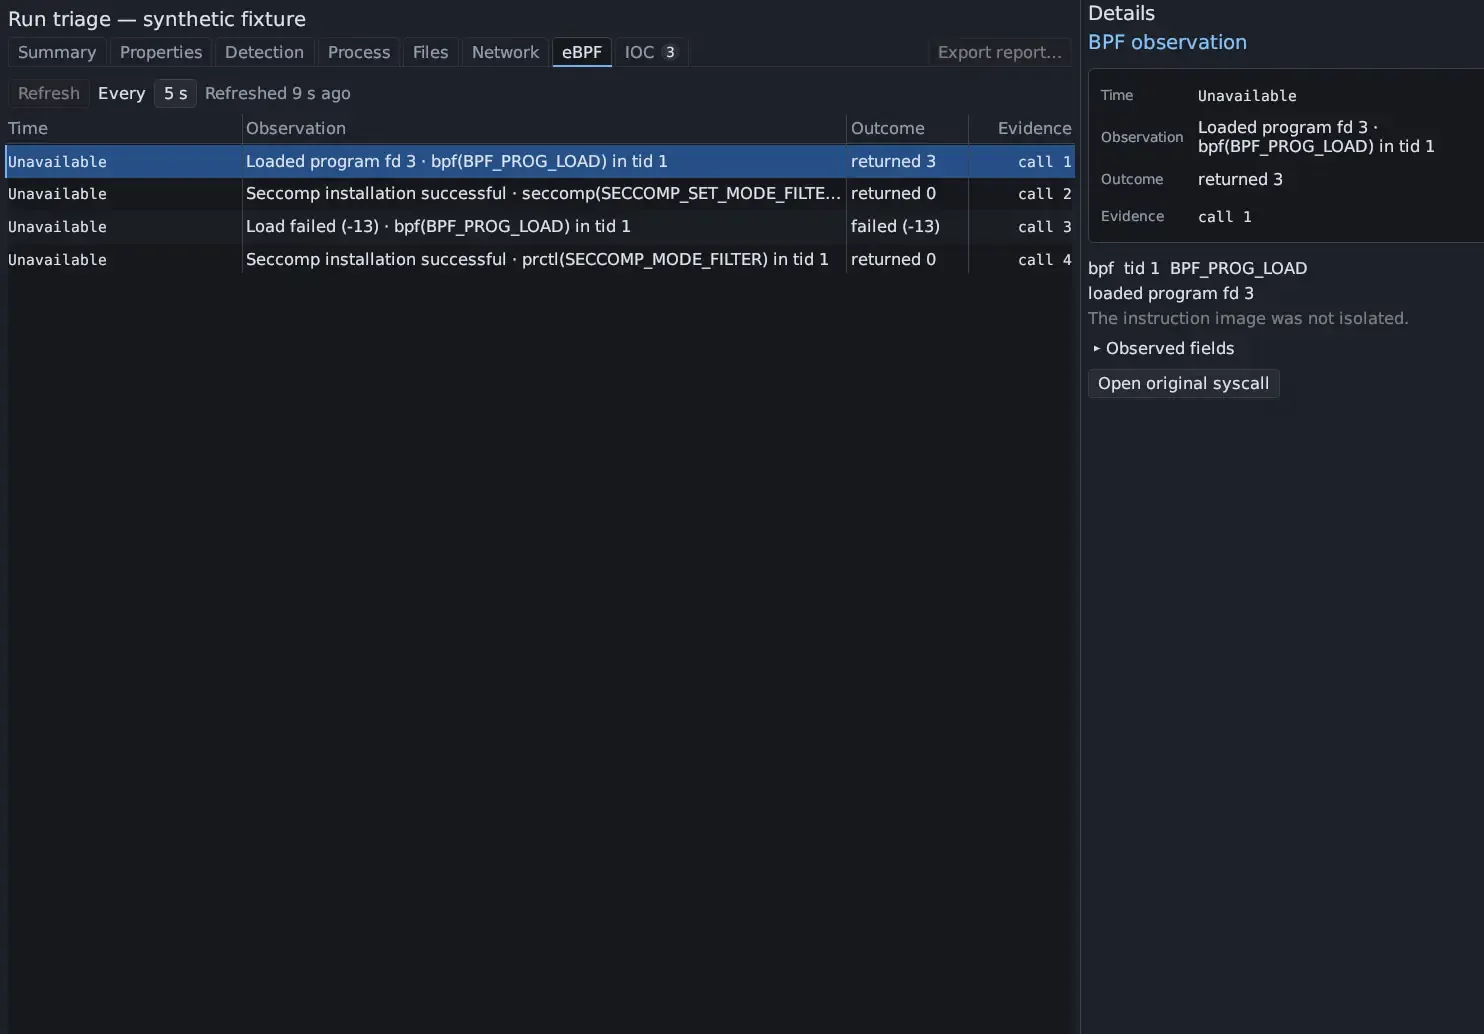
Task: Open the 5 s refresh interval dropdown
Action: click(x=175, y=93)
